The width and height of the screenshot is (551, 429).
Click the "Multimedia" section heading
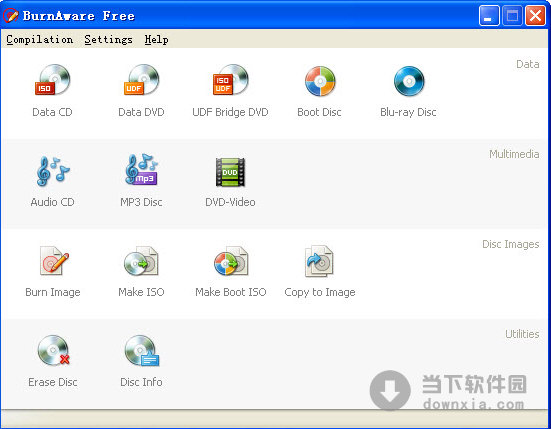(x=514, y=154)
